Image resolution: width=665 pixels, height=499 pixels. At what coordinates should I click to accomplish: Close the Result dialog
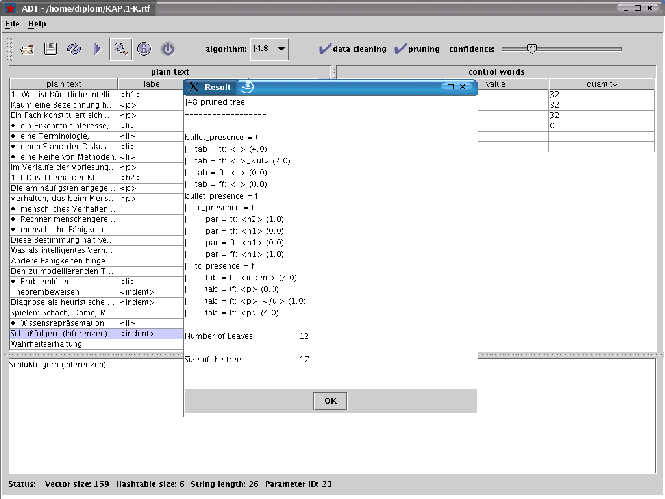pyautogui.click(x=463, y=86)
